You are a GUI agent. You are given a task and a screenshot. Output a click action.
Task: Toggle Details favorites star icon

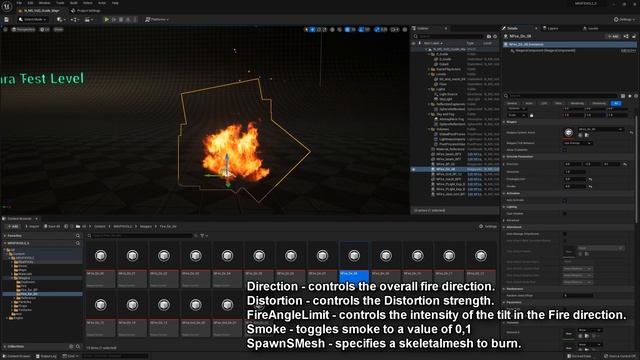pos(630,96)
